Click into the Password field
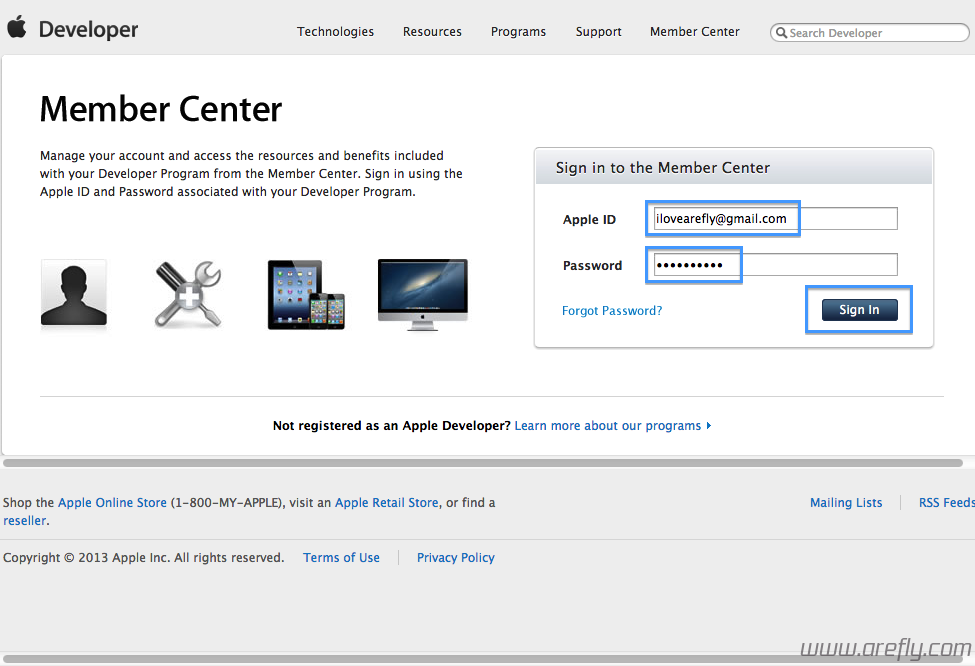 [x=775, y=265]
